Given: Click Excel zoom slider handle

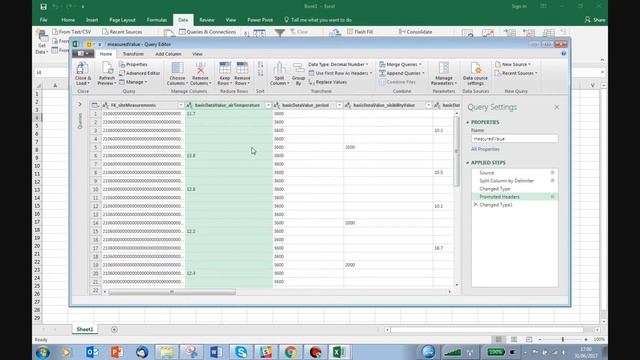Looking at the screenshot, I should (562, 339).
